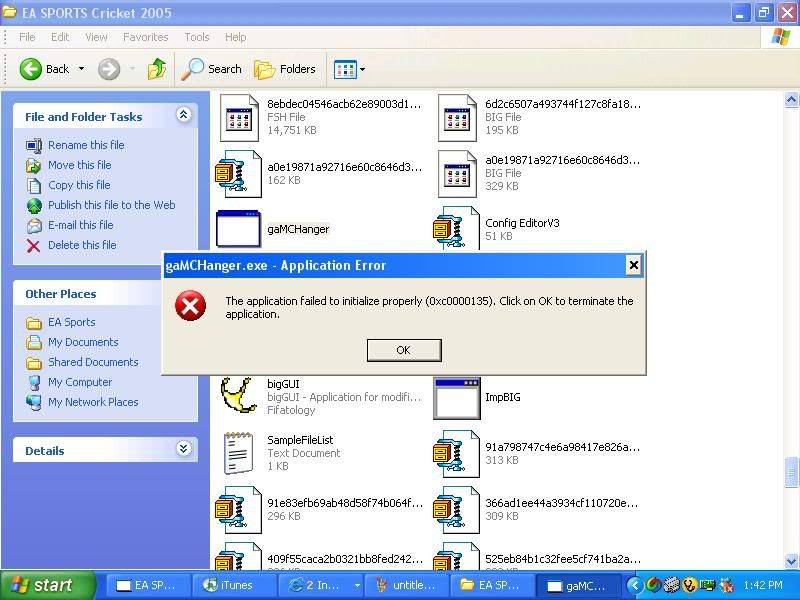Open the Internet Explorer taskbar group
This screenshot has width=800, height=600.
click(320, 585)
